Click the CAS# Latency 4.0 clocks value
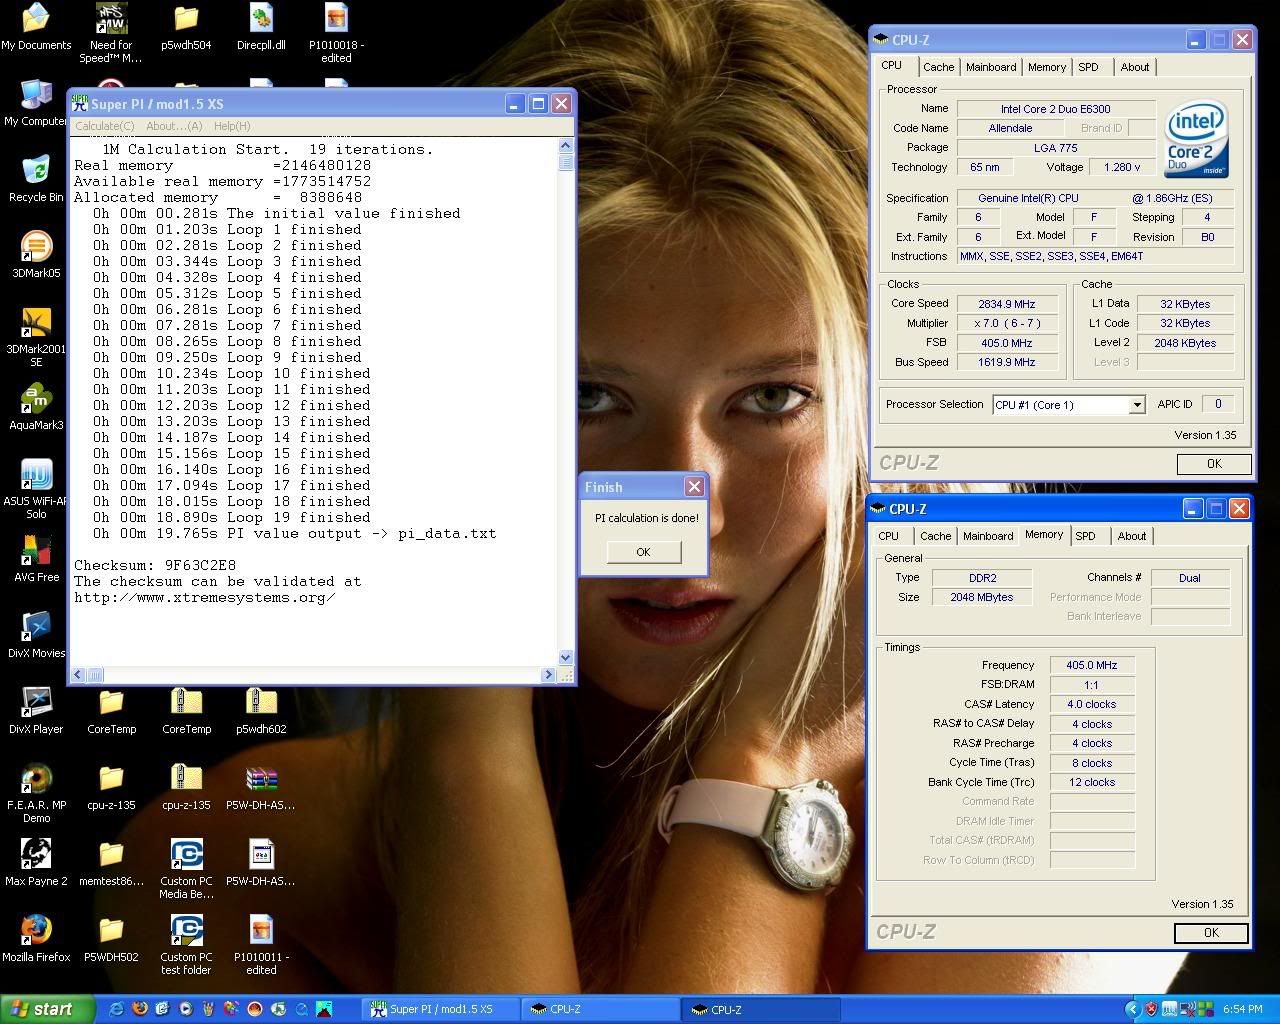Image resolution: width=1280 pixels, height=1024 pixels. click(x=1091, y=704)
